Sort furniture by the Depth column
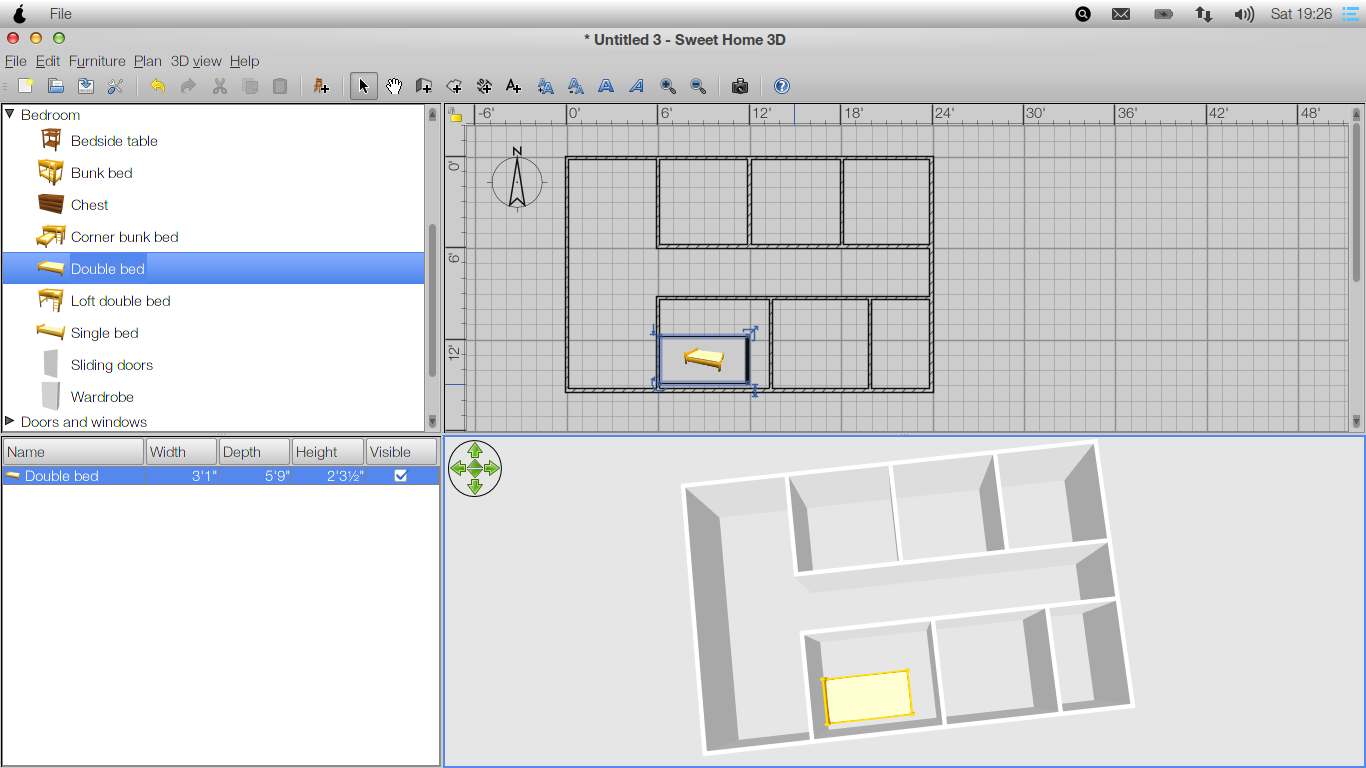This screenshot has width=1366, height=768. pyautogui.click(x=255, y=452)
